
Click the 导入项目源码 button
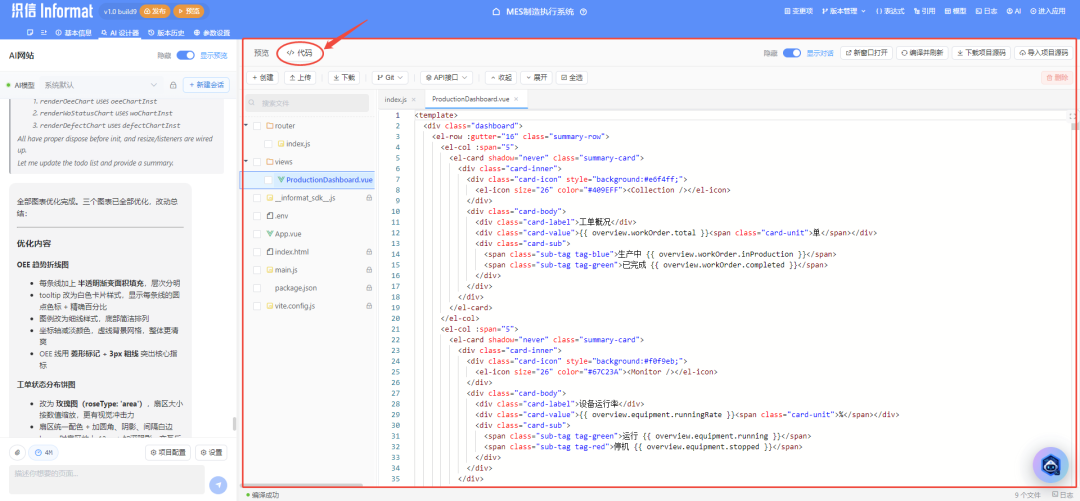click(x=1043, y=53)
